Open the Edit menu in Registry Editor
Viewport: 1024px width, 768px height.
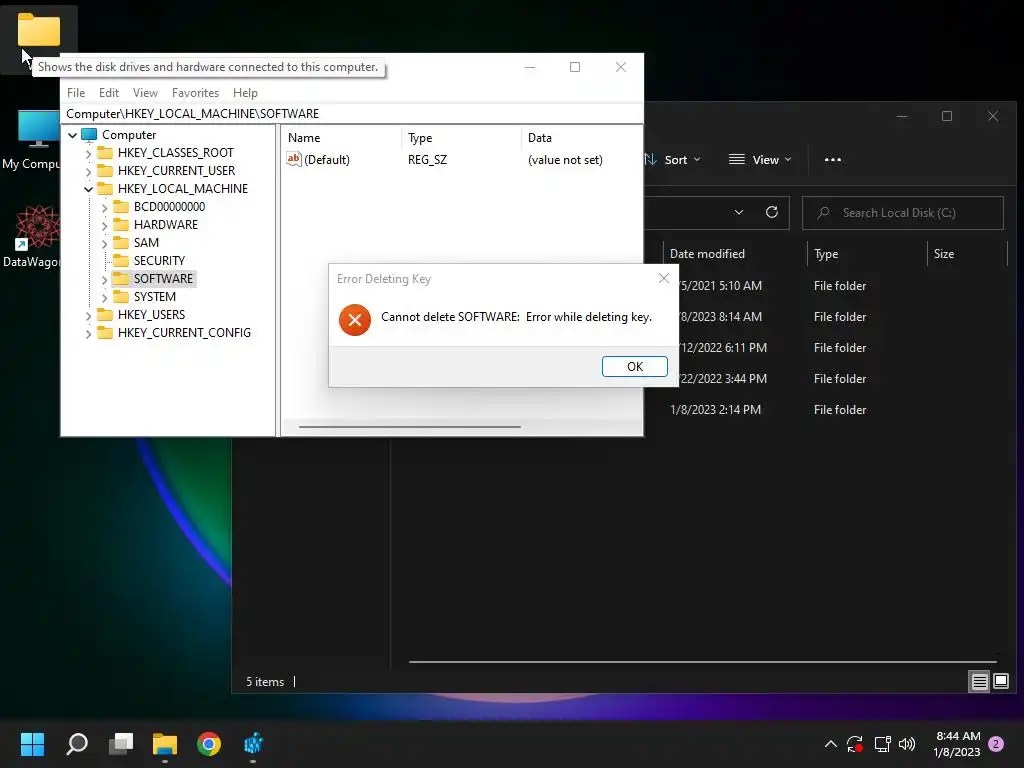[x=108, y=93]
